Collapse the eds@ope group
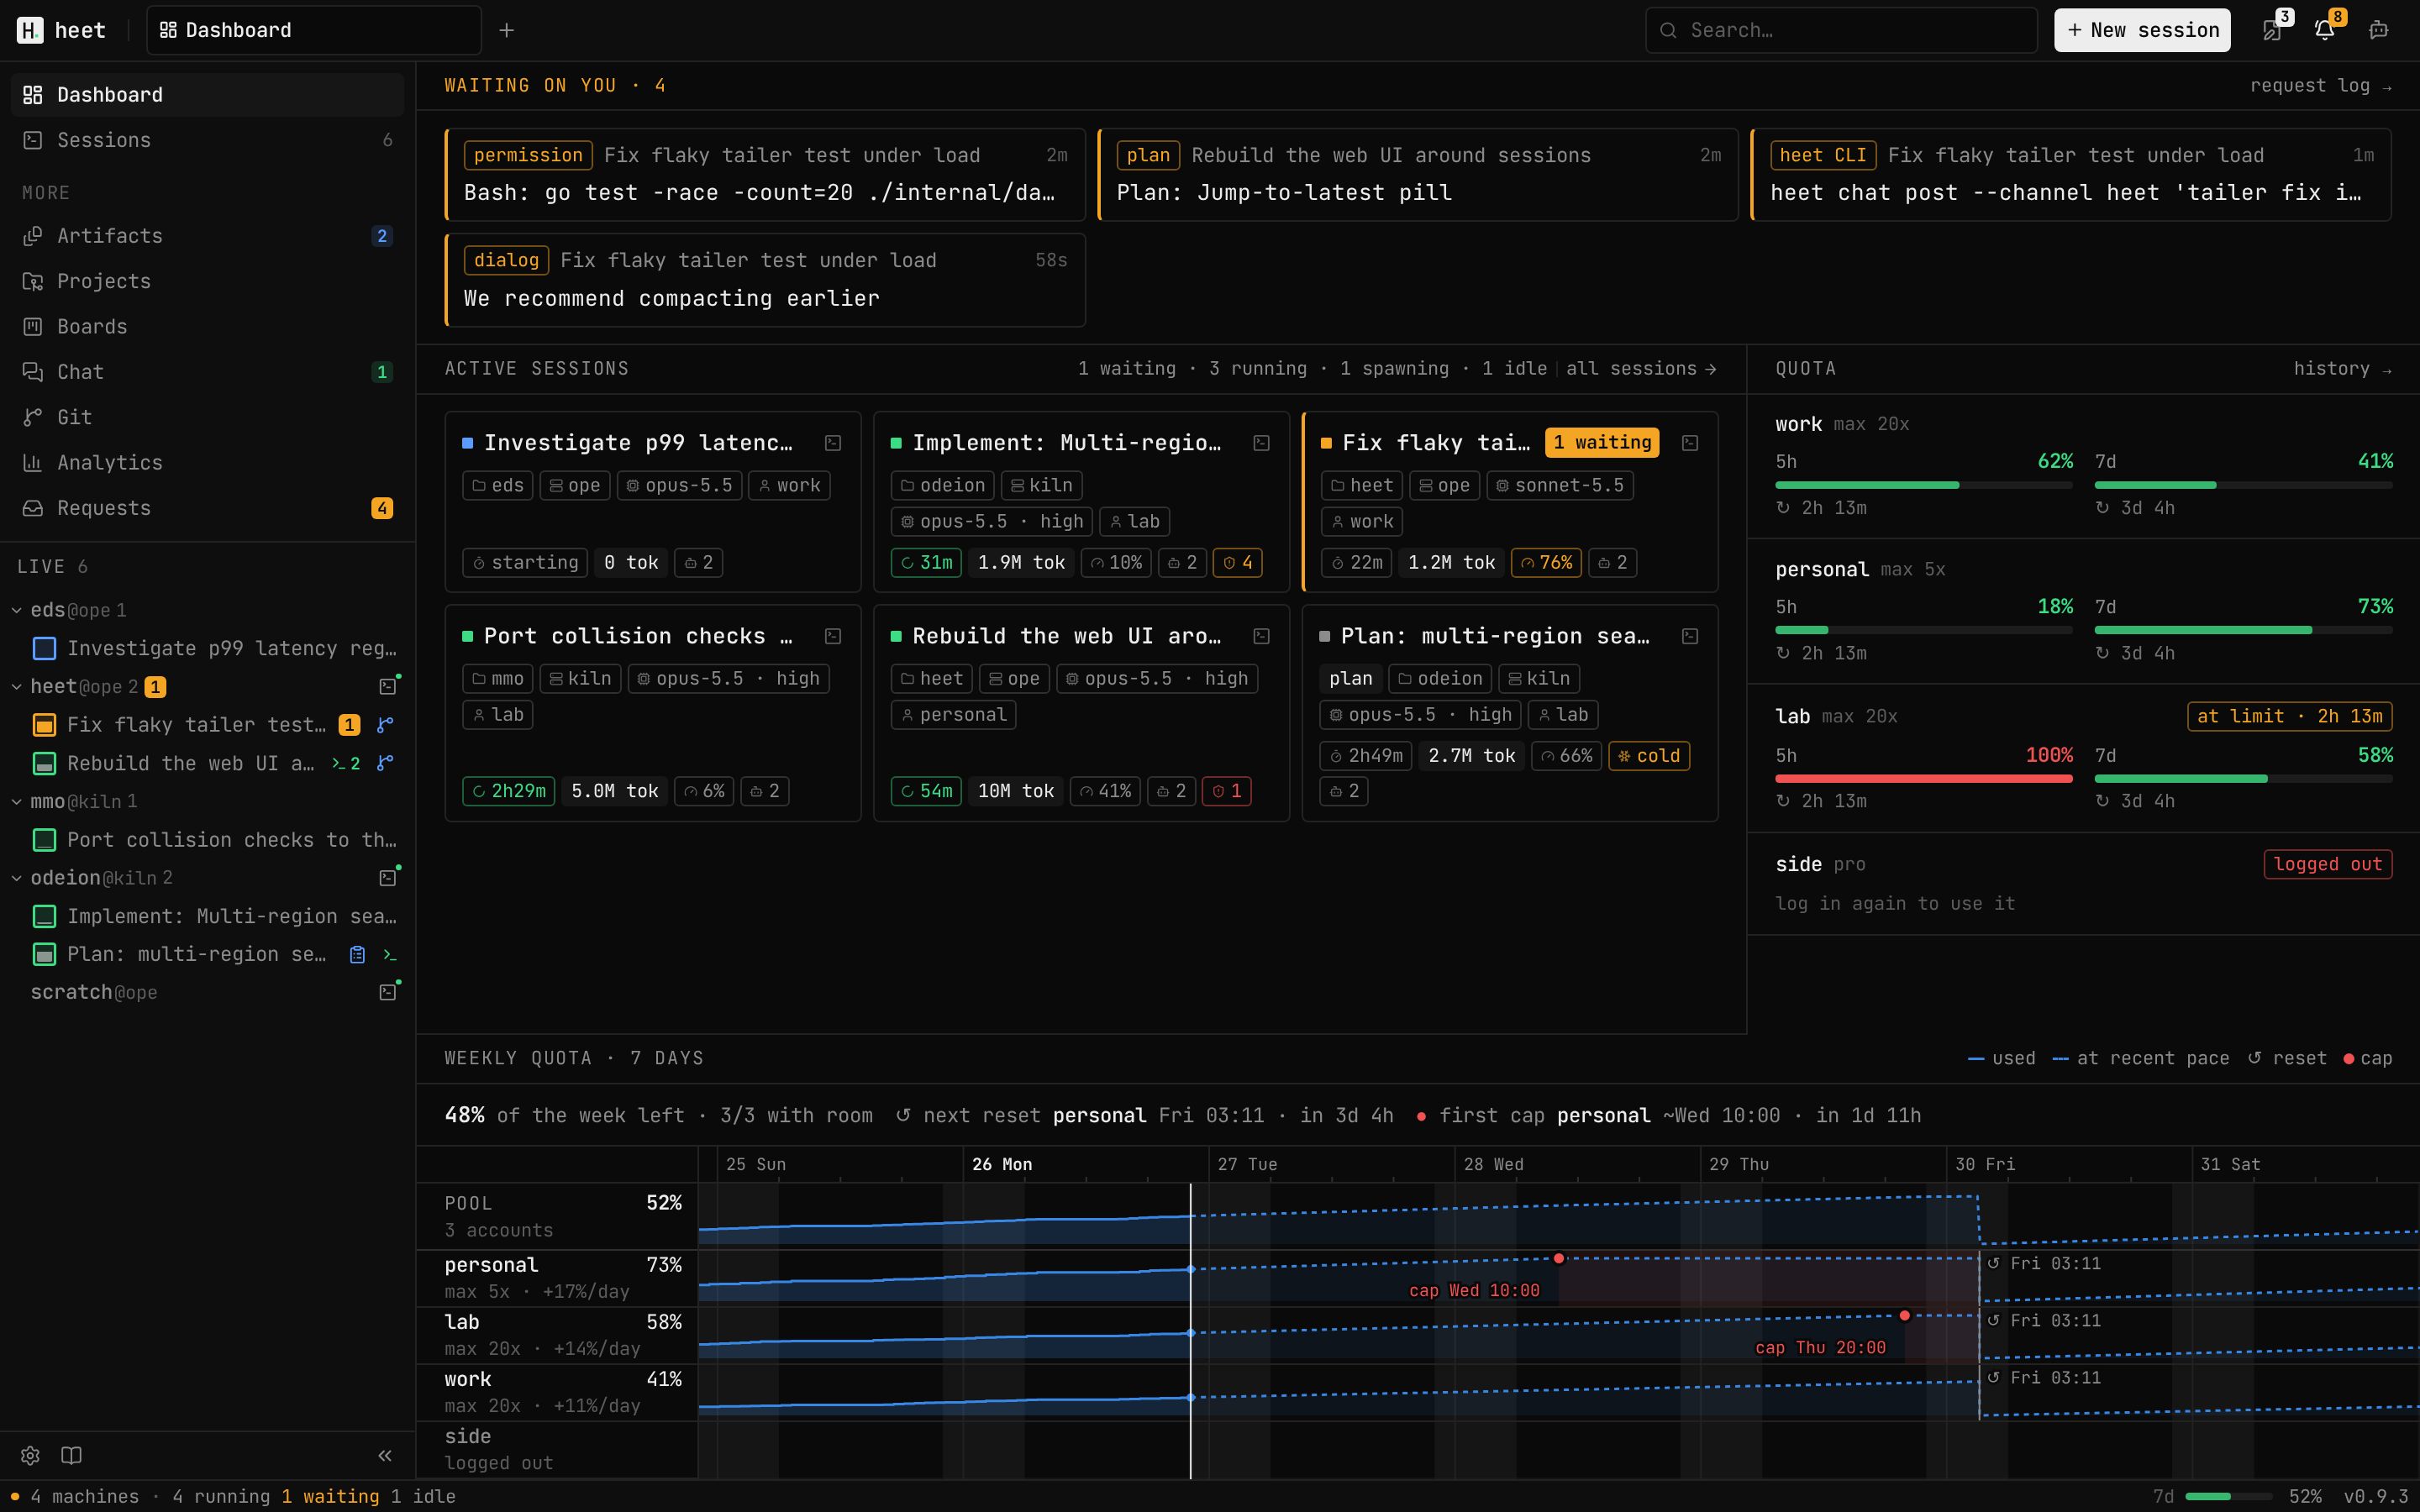 pos(16,610)
